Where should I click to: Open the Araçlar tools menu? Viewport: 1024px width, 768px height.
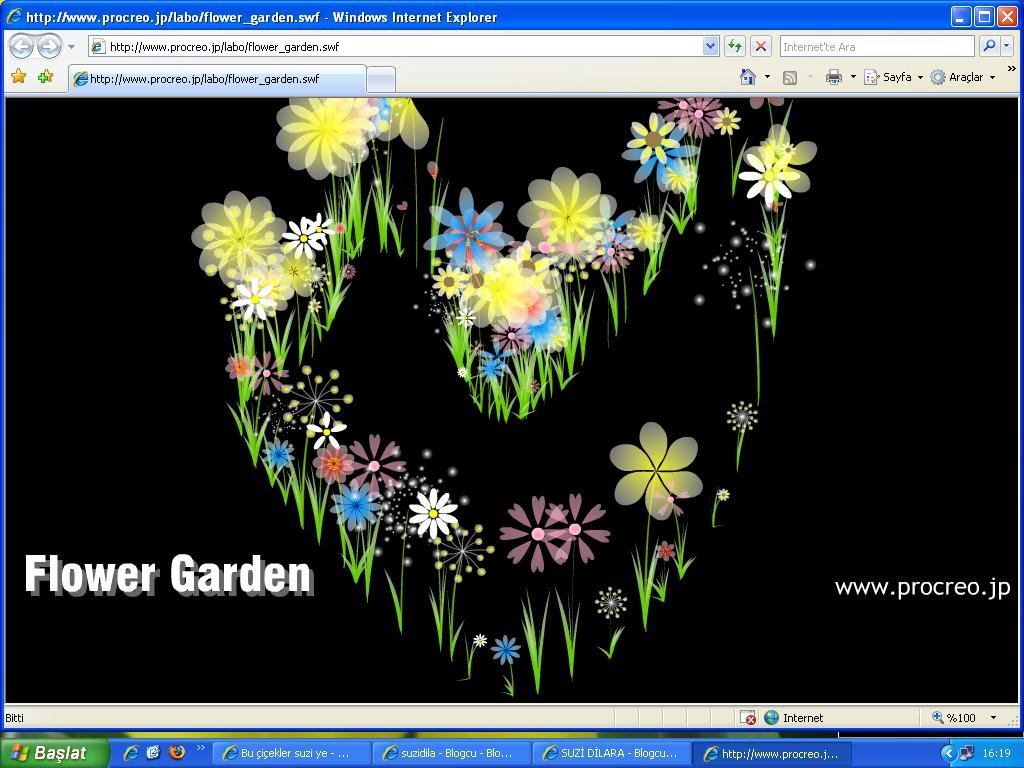(x=963, y=77)
